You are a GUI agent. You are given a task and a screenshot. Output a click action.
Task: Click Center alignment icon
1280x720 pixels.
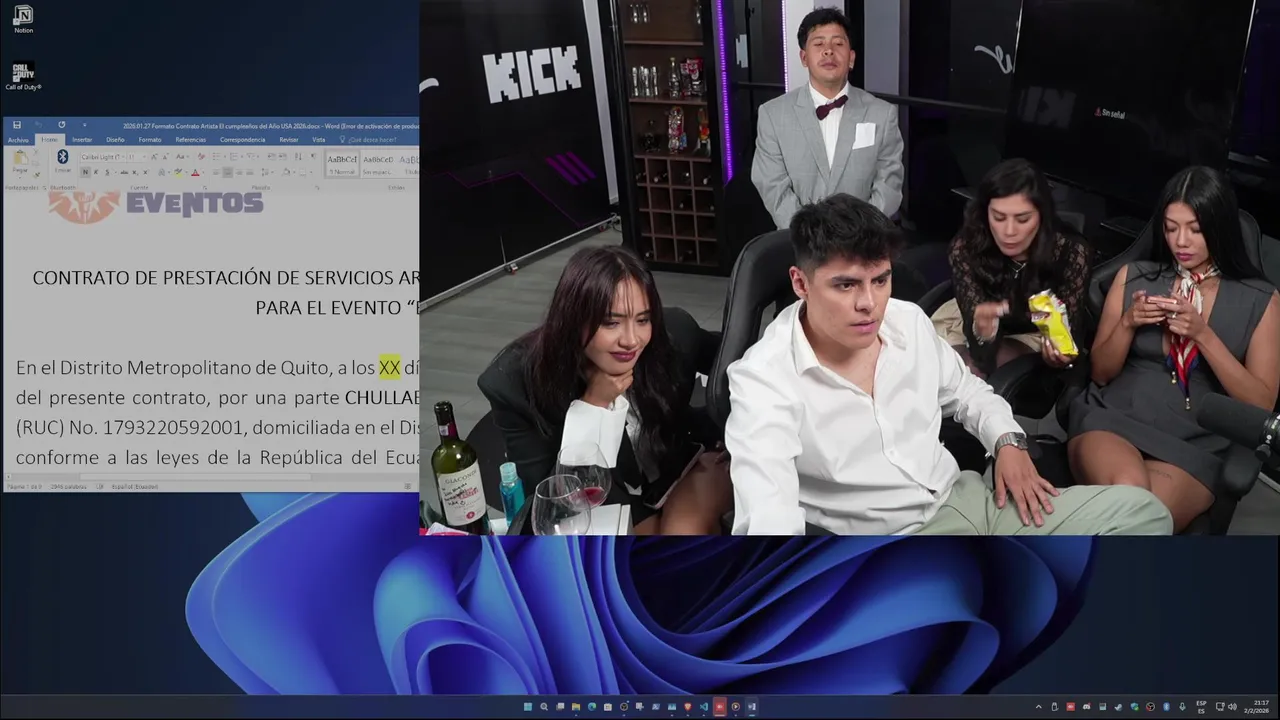pos(227,172)
